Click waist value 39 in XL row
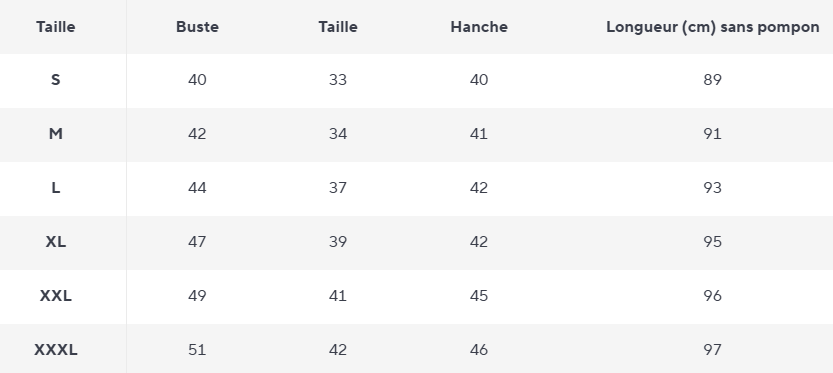833x373 pixels. point(338,242)
